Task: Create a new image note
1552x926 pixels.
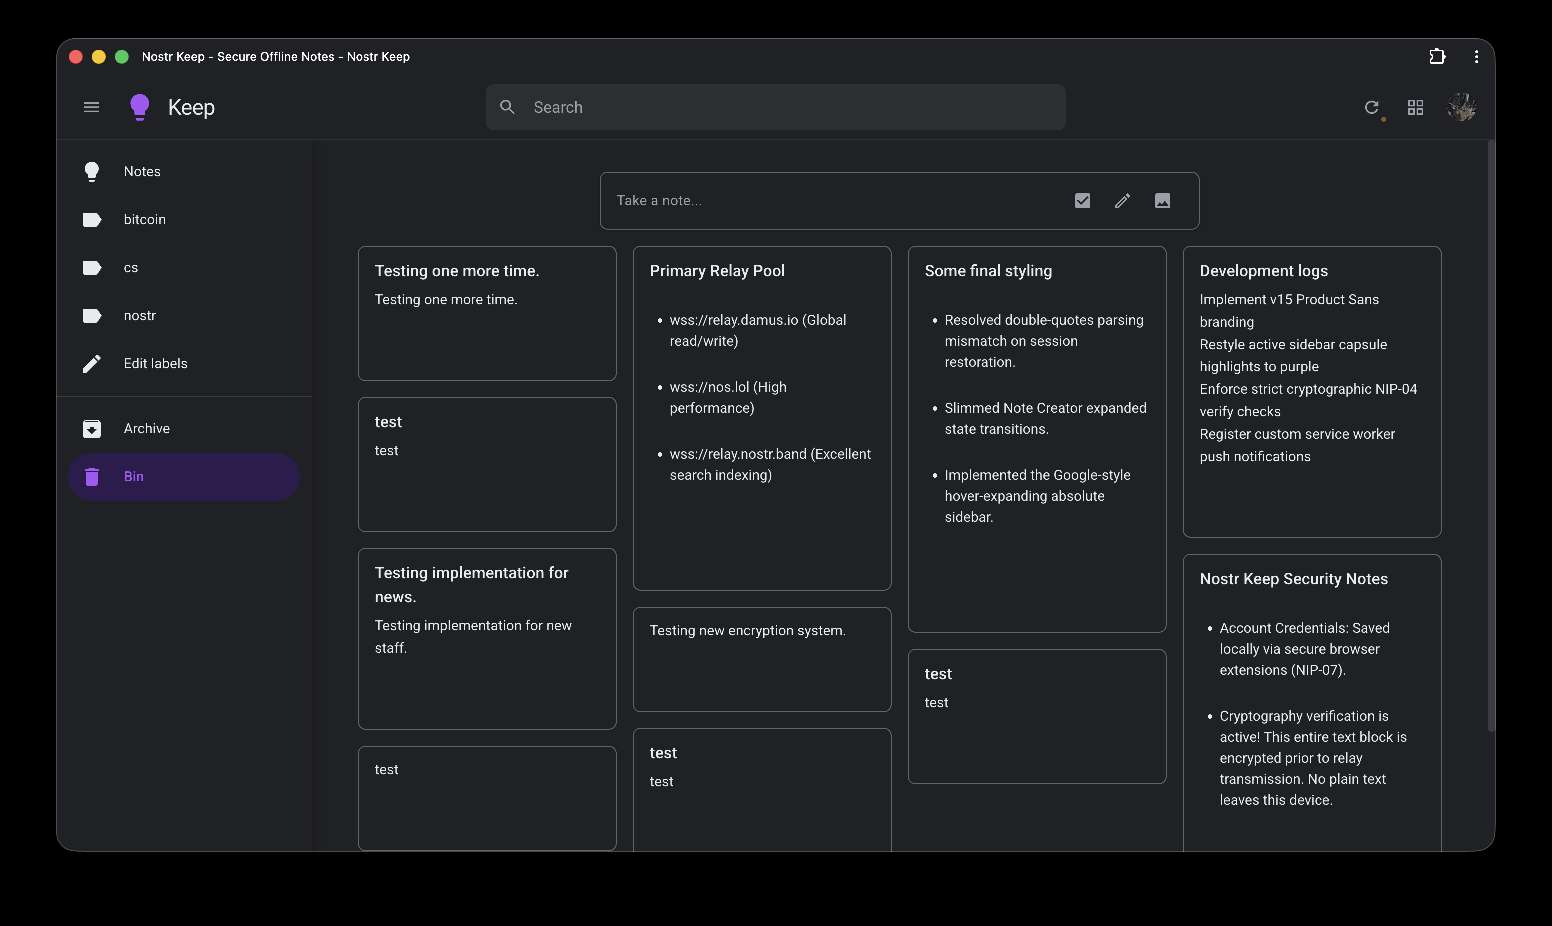Action: tap(1162, 200)
